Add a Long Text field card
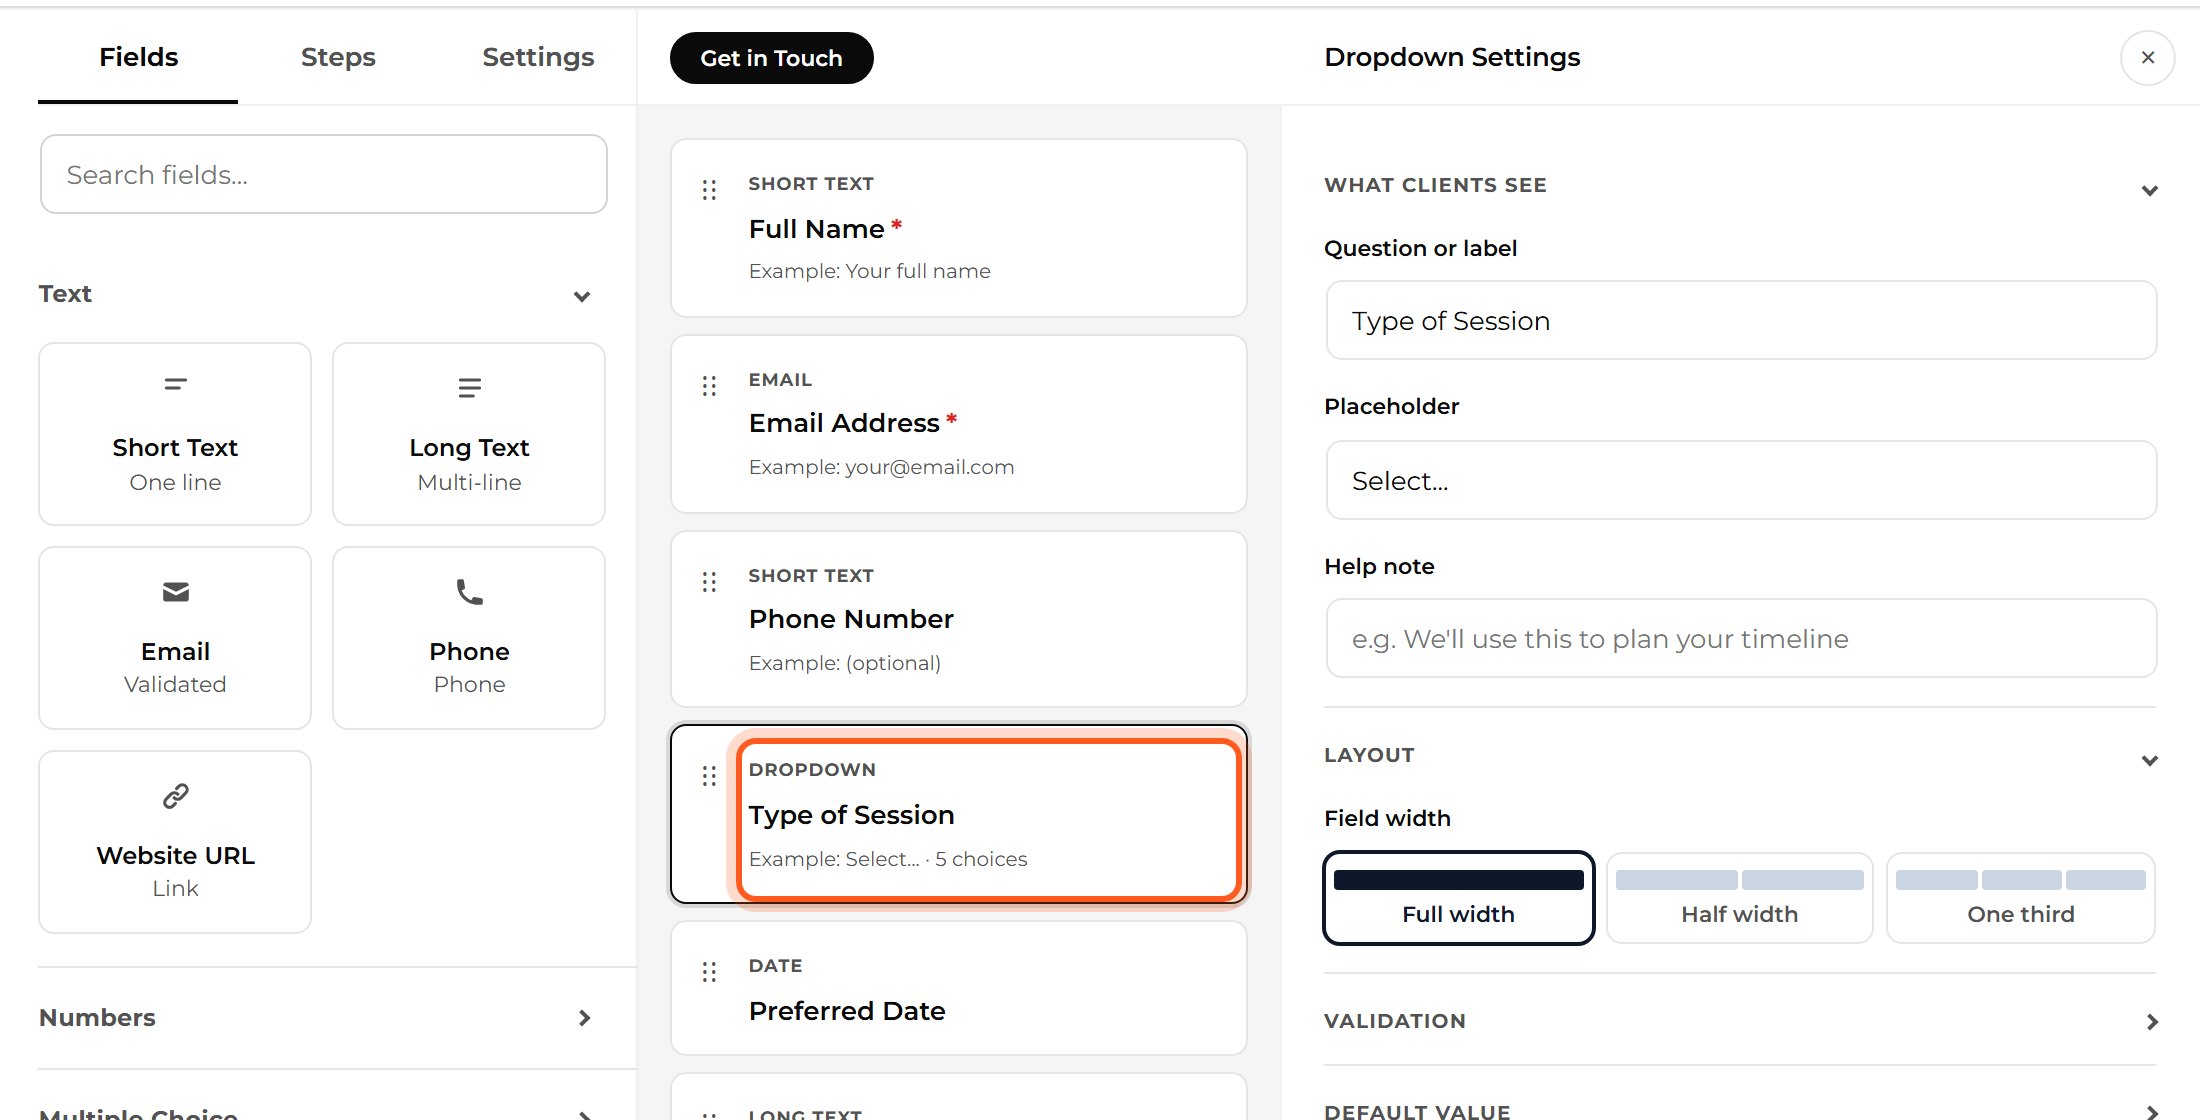2200x1120 pixels. (469, 434)
